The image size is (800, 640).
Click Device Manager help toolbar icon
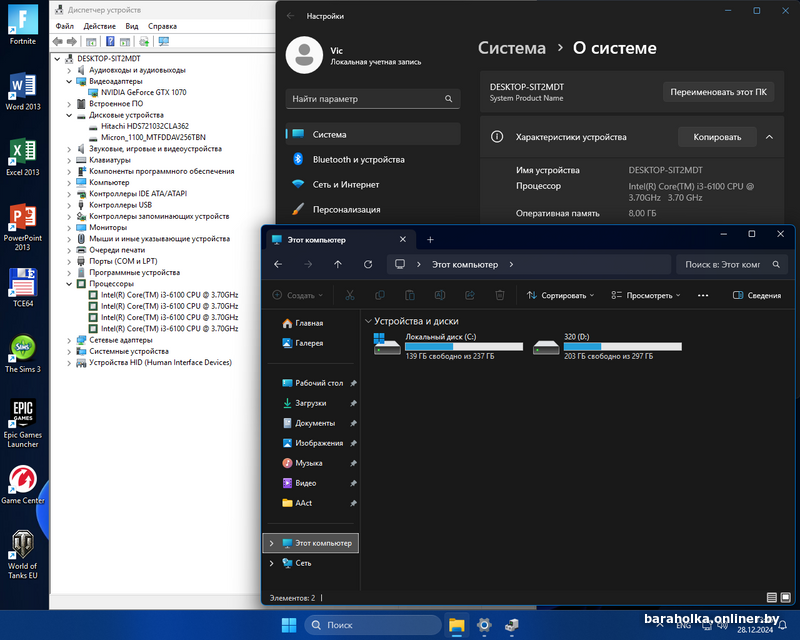click(110, 42)
